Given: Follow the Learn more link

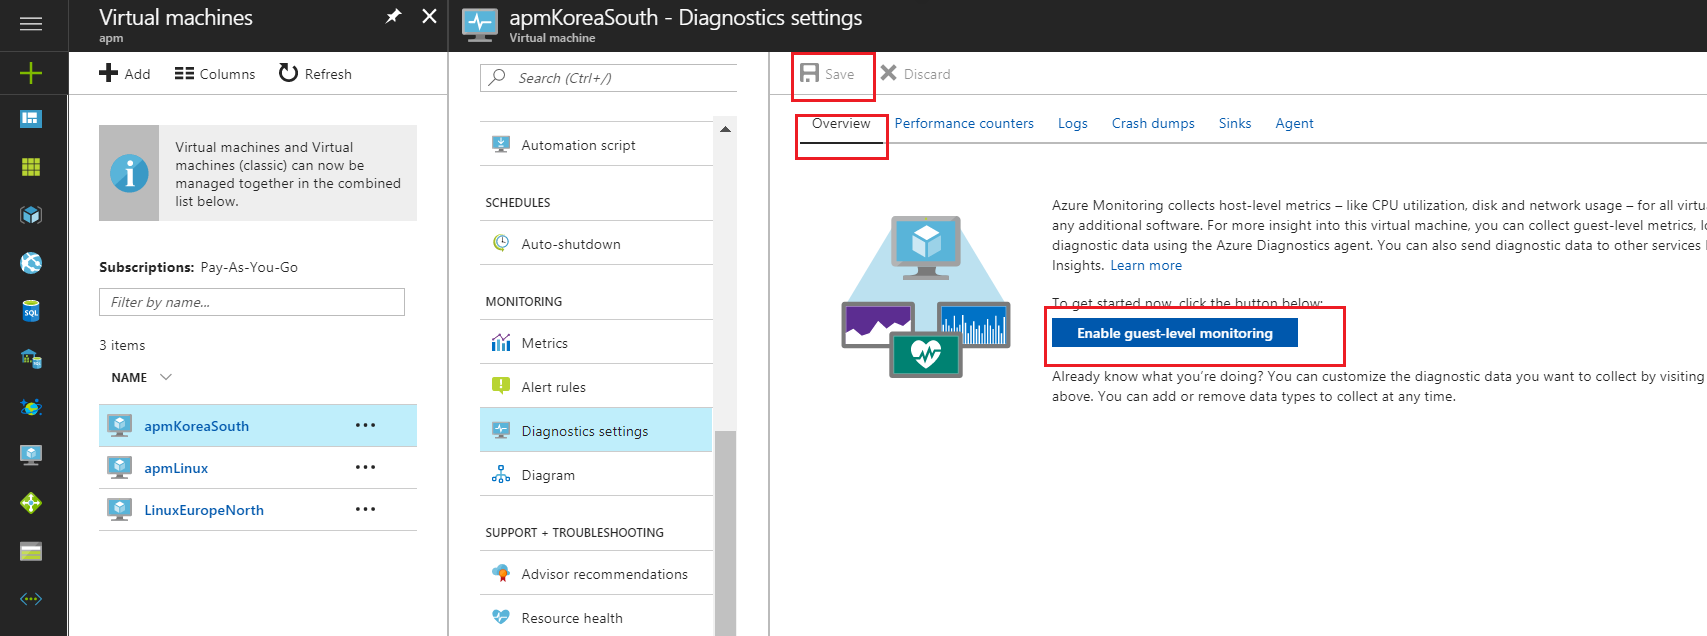Looking at the screenshot, I should coord(1146,265).
